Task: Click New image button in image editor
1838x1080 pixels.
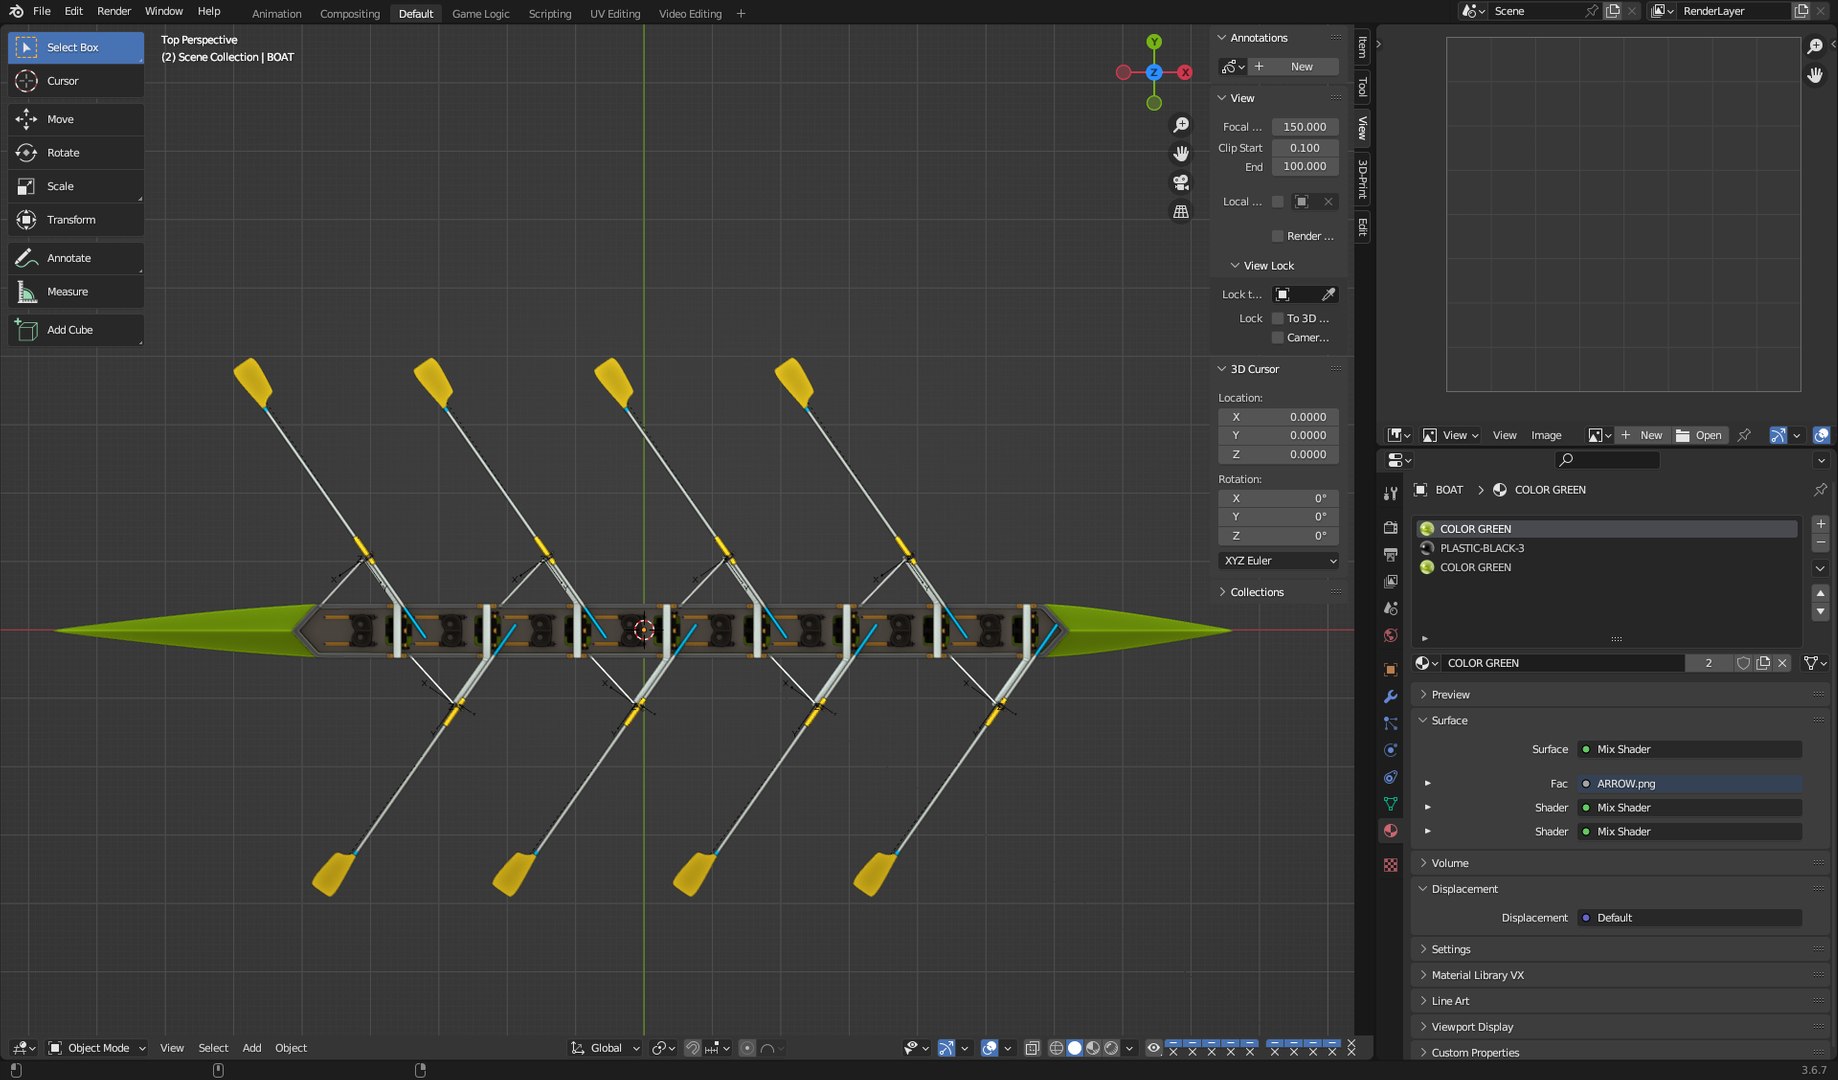Action: 1642,435
